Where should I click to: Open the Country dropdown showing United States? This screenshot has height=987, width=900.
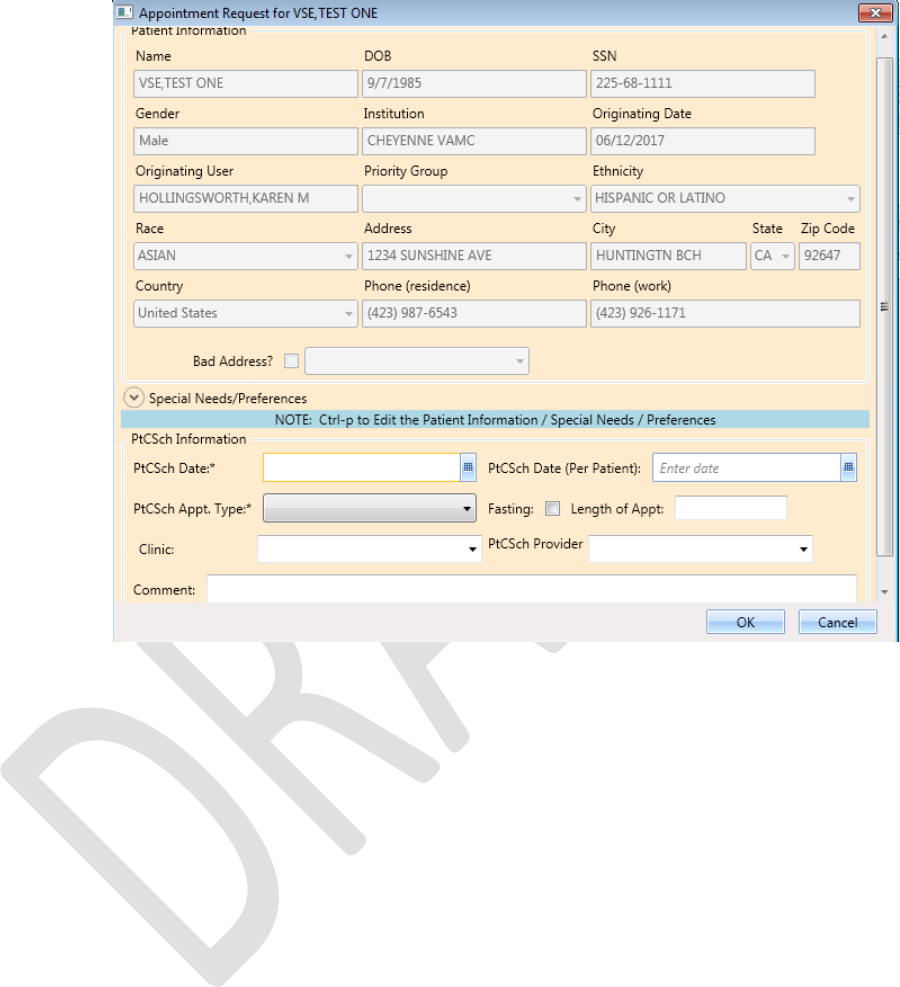tap(245, 313)
